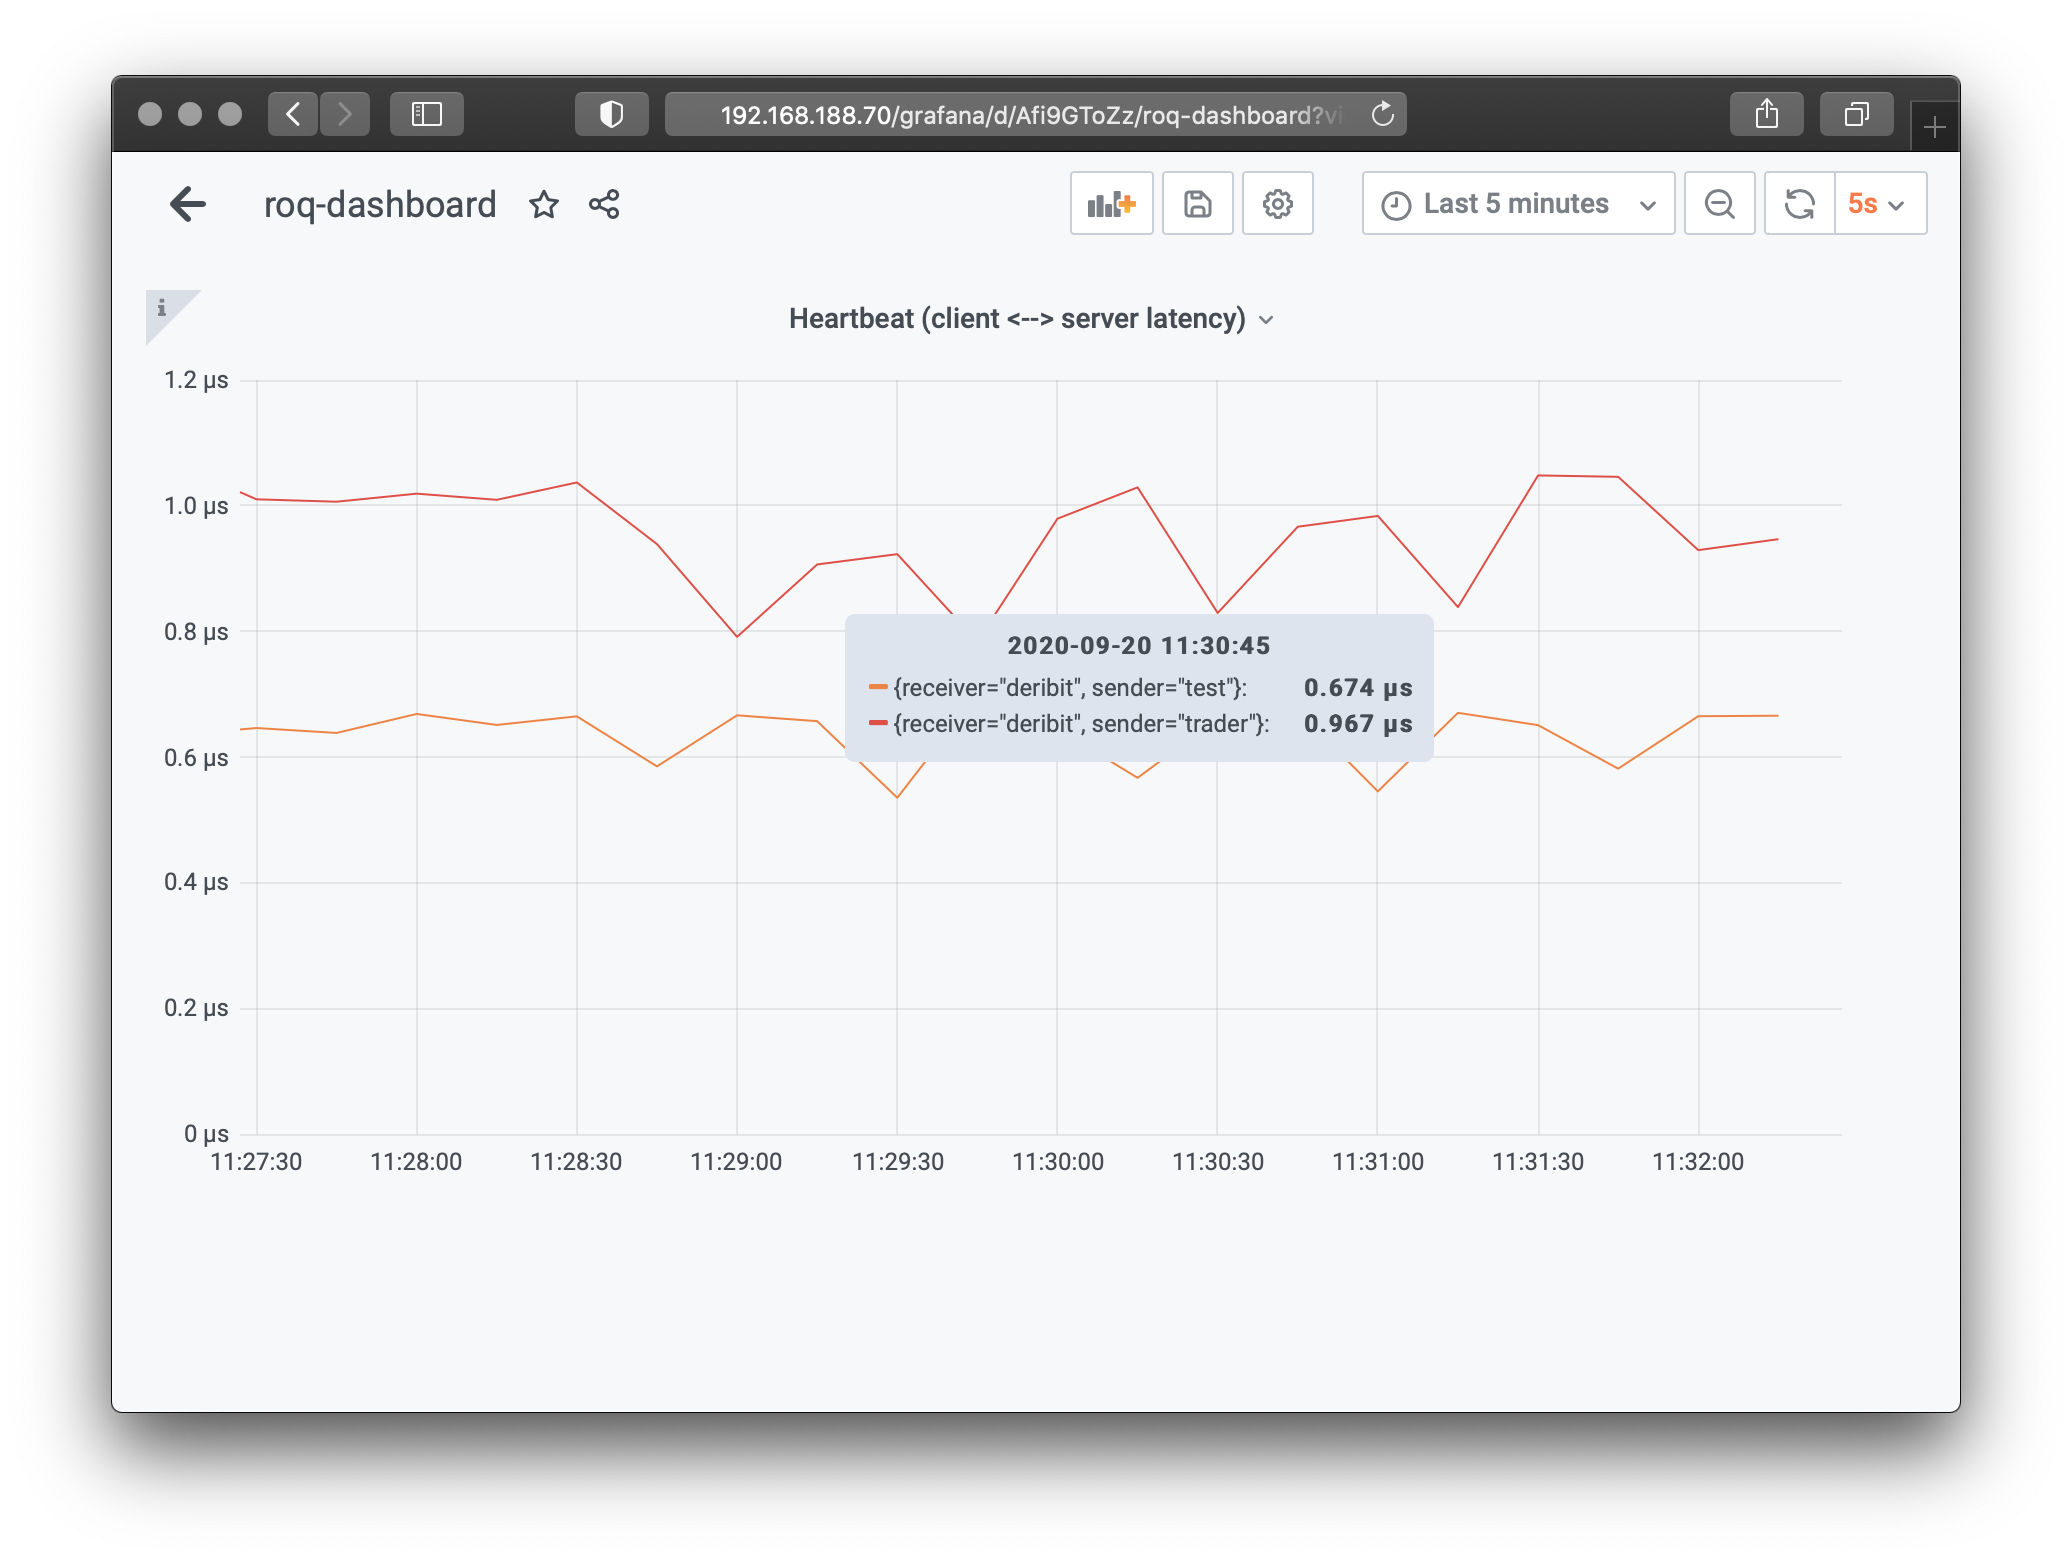Refresh the dashboard now
This screenshot has height=1560, width=2072.
[x=1800, y=204]
